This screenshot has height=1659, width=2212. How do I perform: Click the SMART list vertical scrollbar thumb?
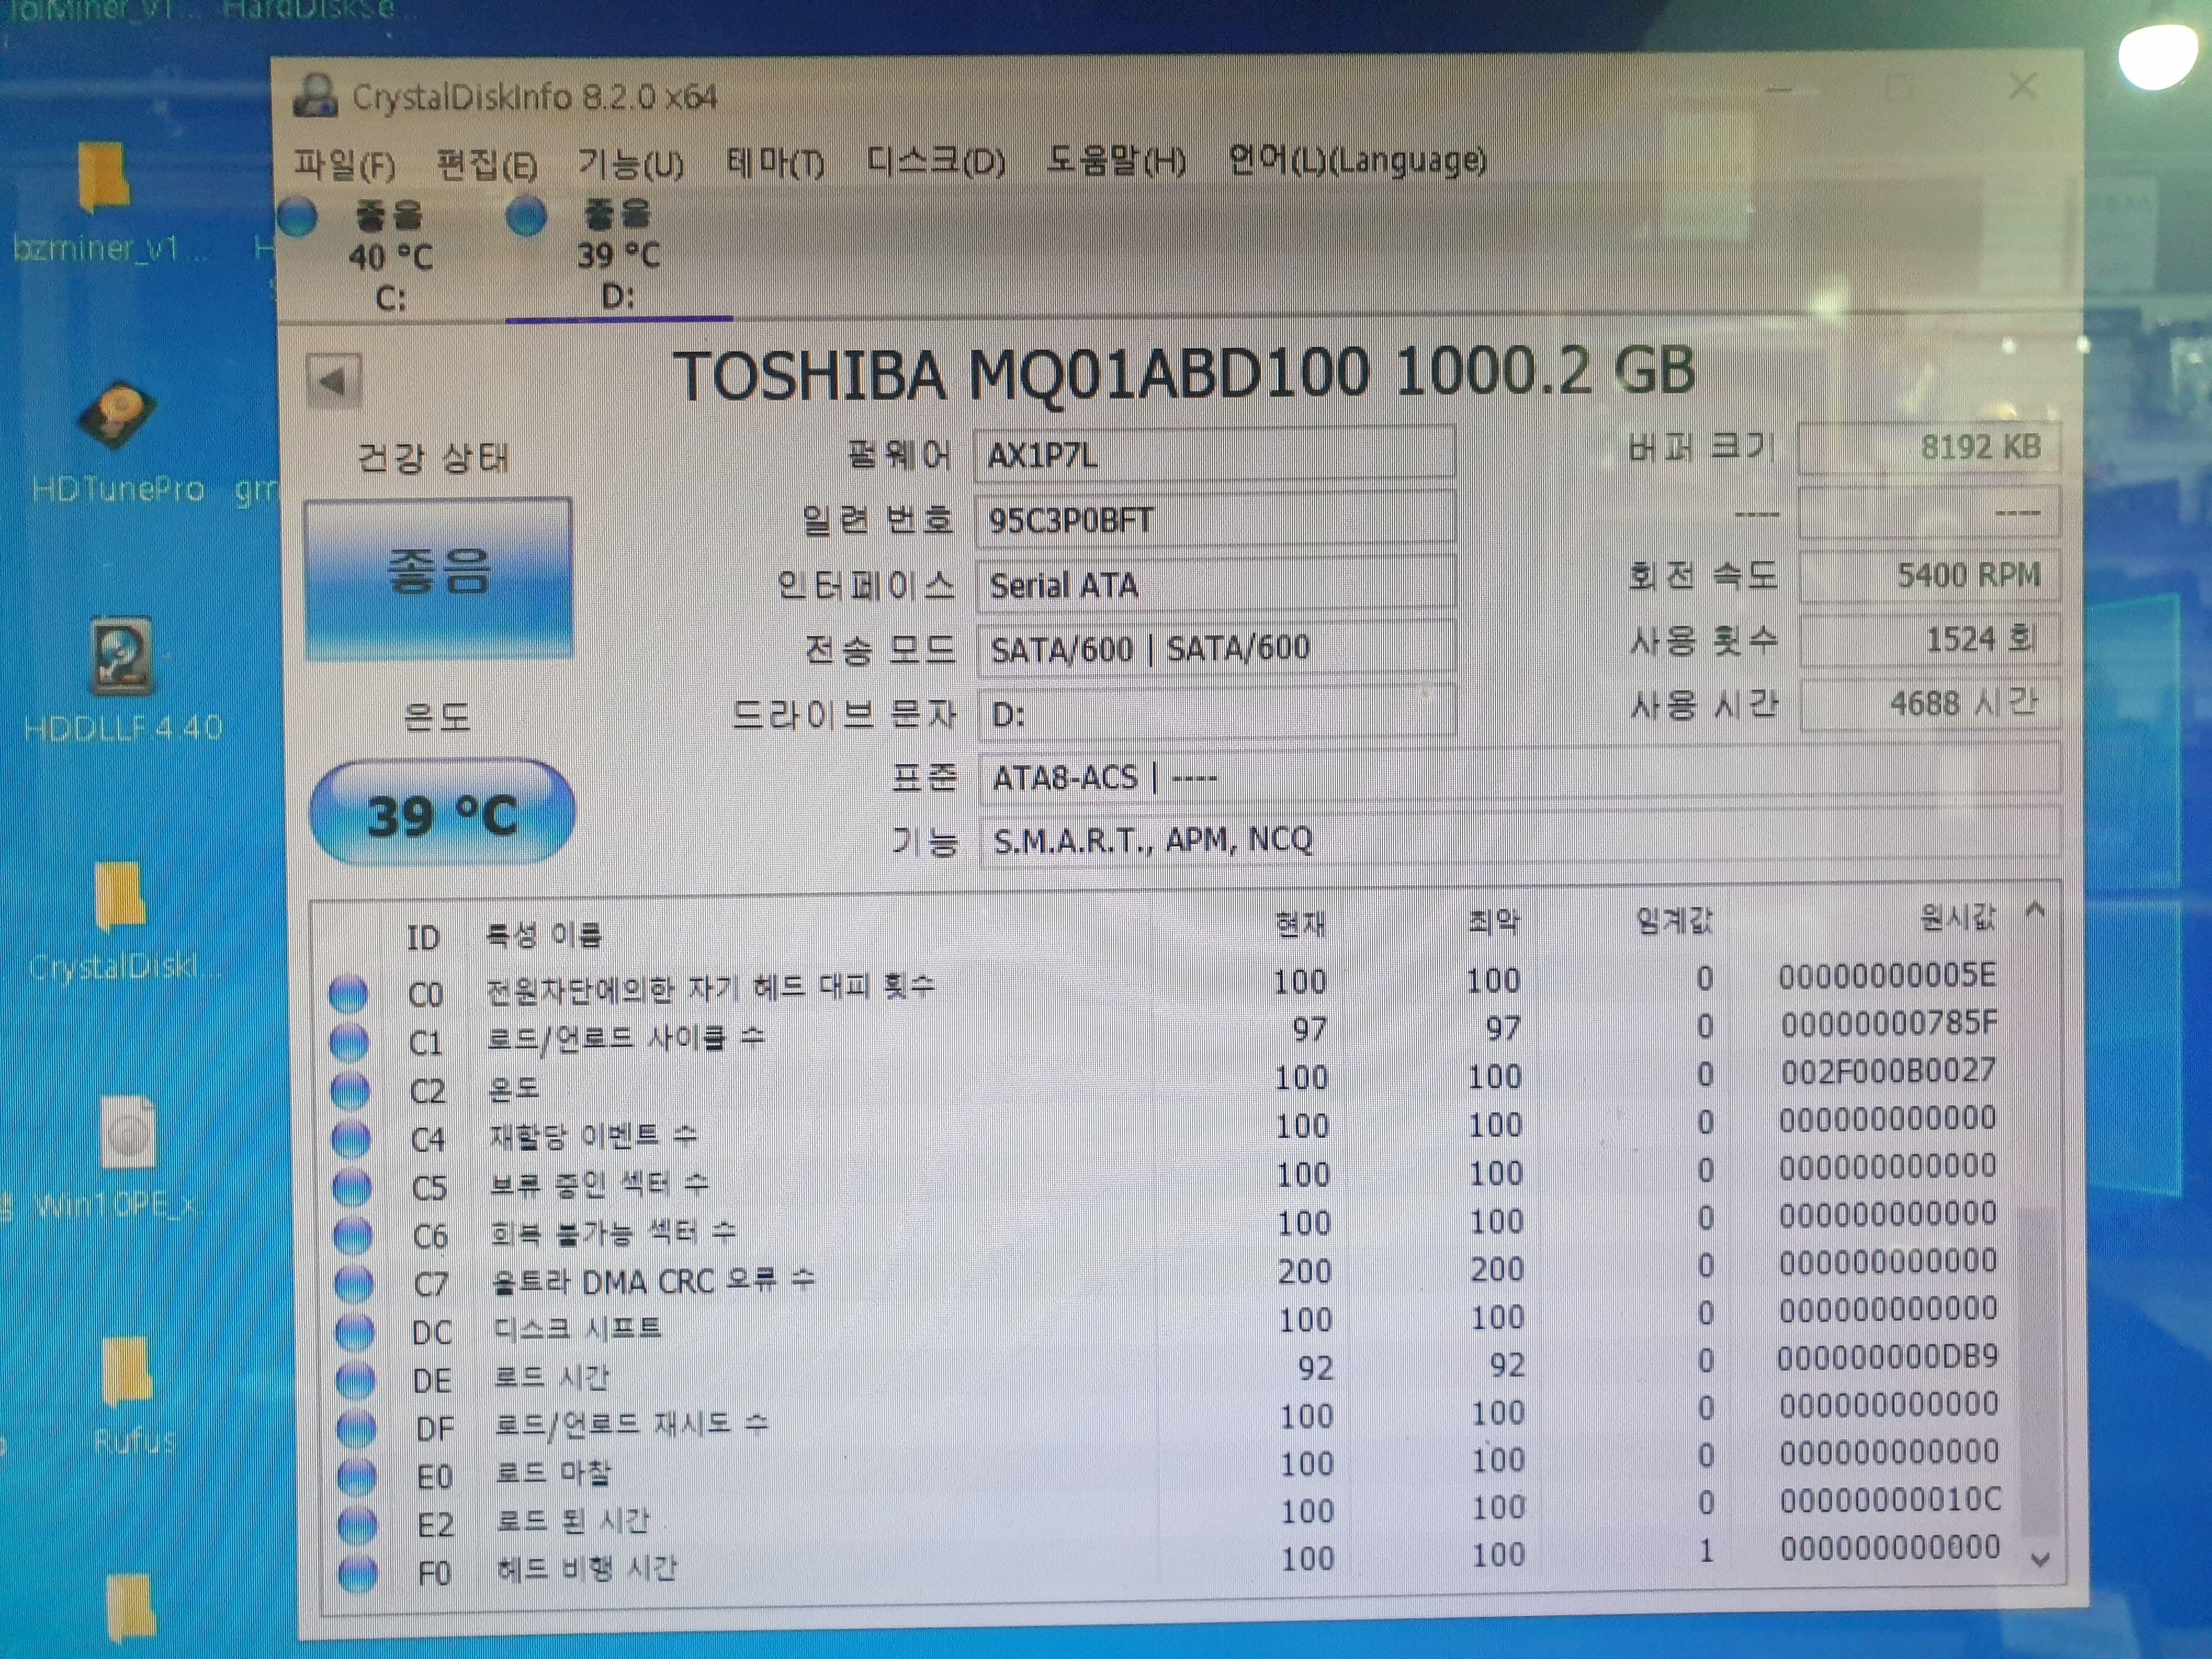pos(2038,1371)
